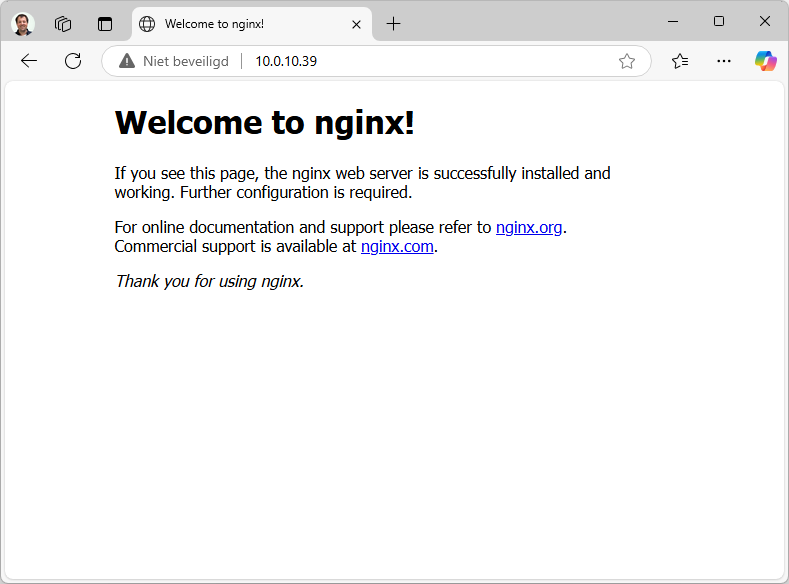
Task: Open the nginx.com commercial support link
Action: pos(397,246)
